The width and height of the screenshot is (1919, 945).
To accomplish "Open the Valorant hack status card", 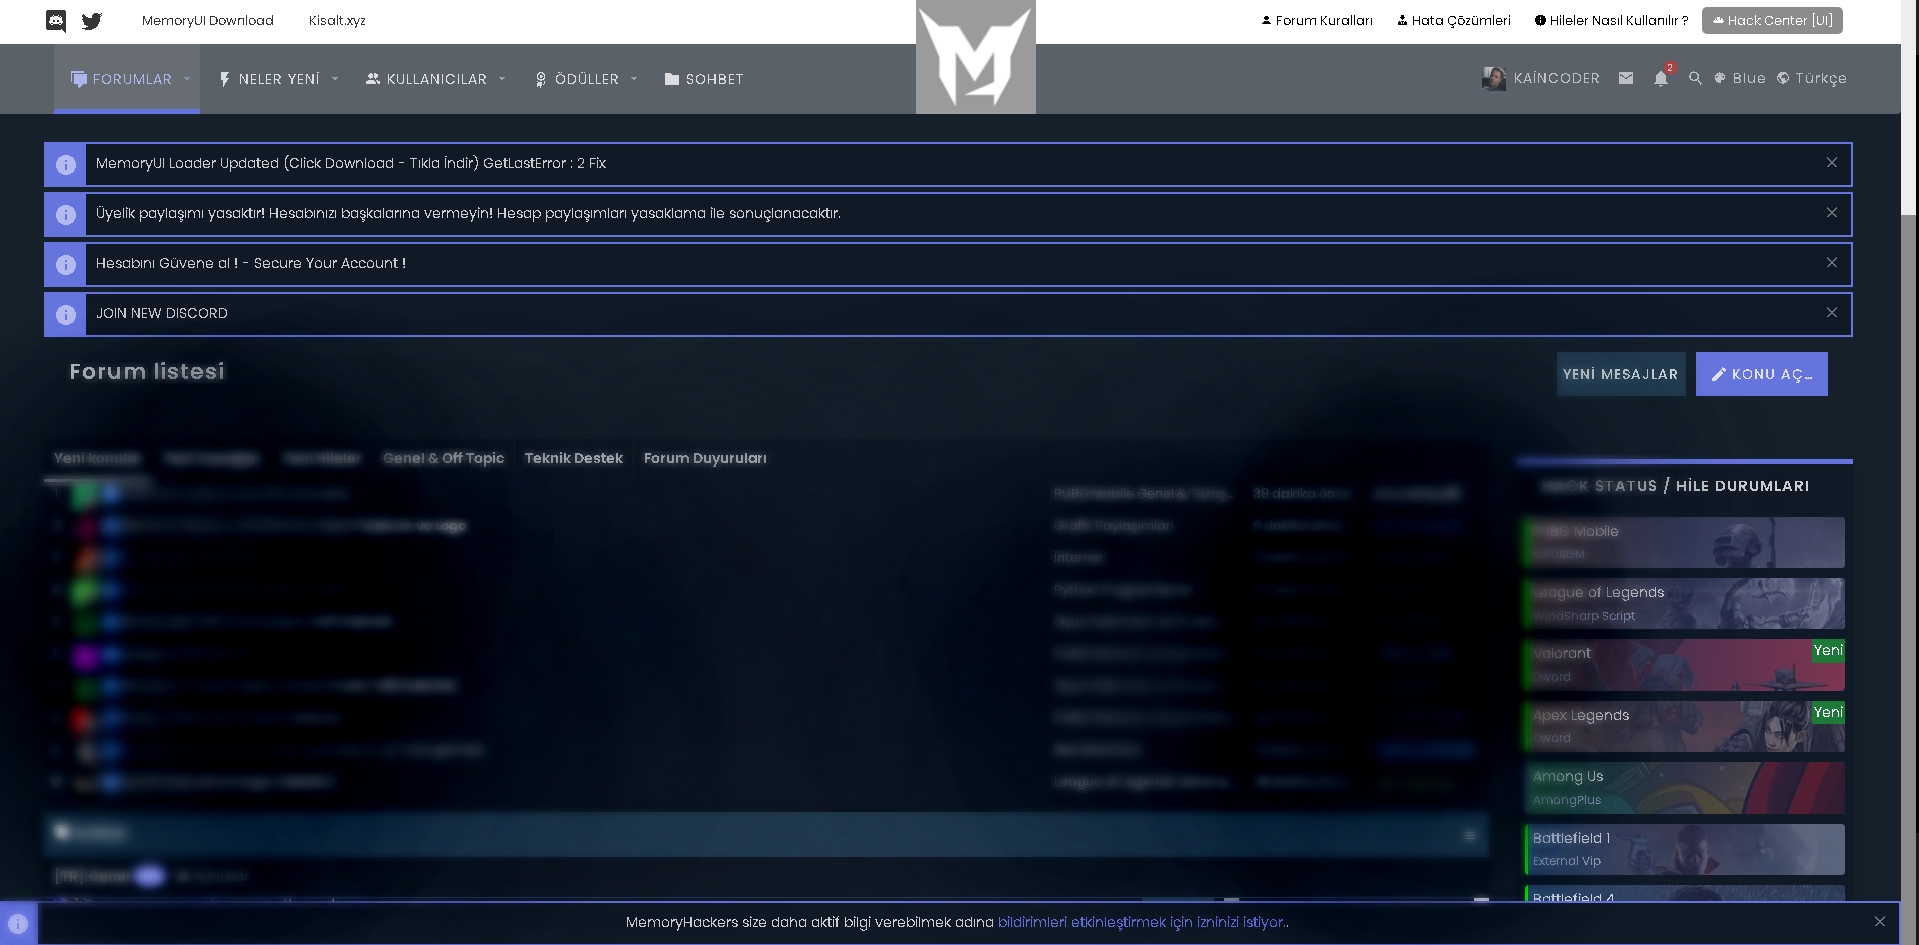I will coord(1685,665).
